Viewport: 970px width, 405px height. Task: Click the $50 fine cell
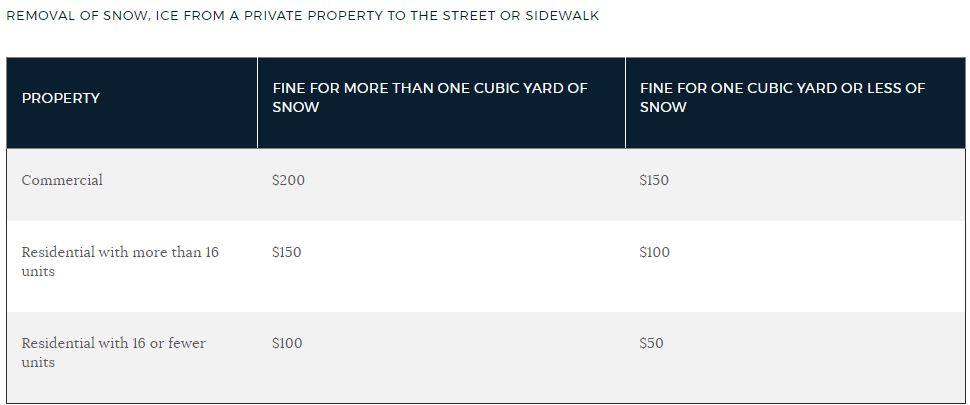tap(651, 343)
